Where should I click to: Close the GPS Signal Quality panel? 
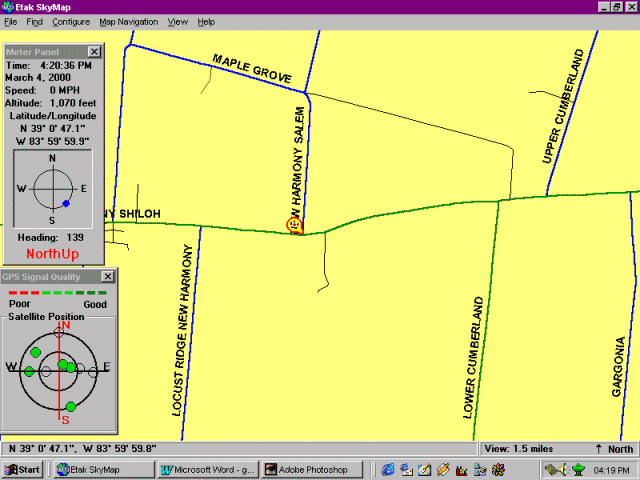107,276
